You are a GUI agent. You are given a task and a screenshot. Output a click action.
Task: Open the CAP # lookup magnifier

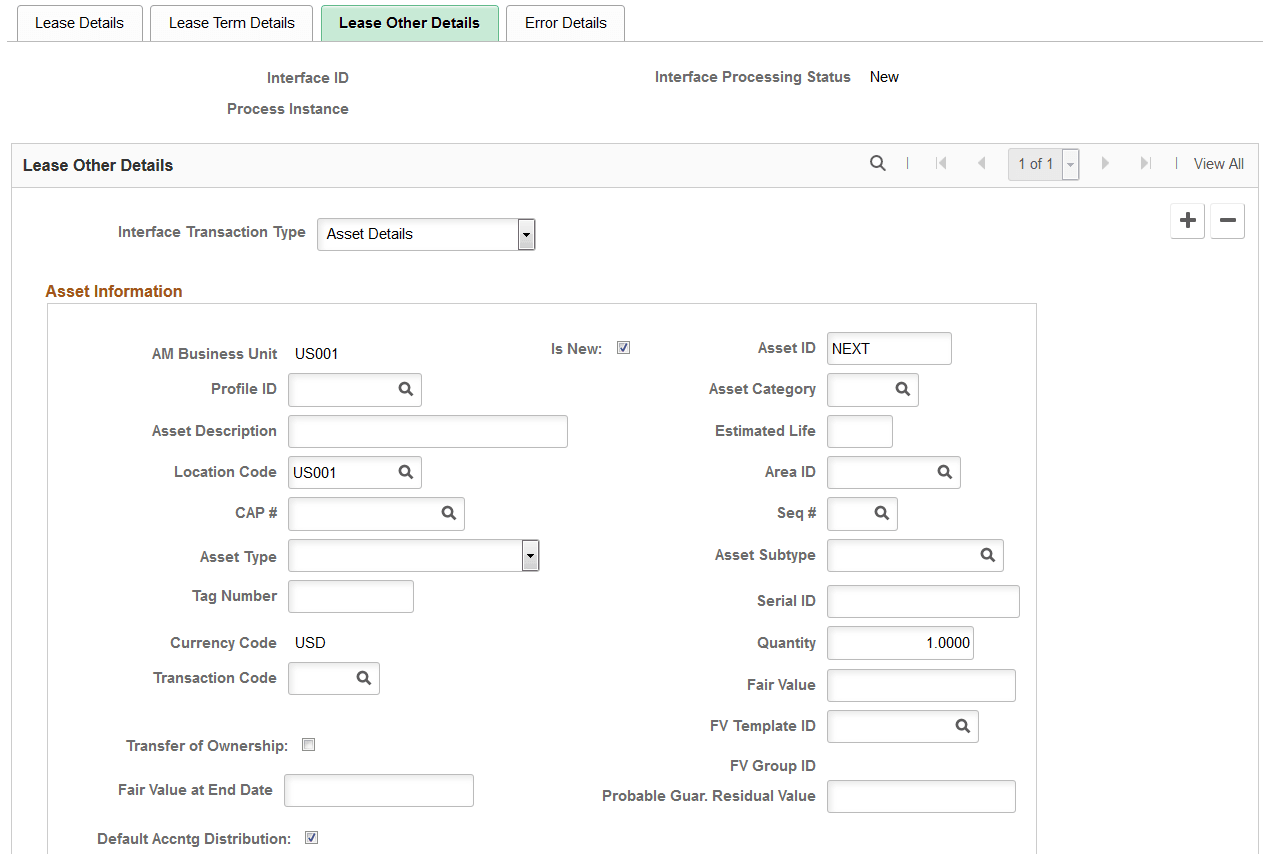447,513
